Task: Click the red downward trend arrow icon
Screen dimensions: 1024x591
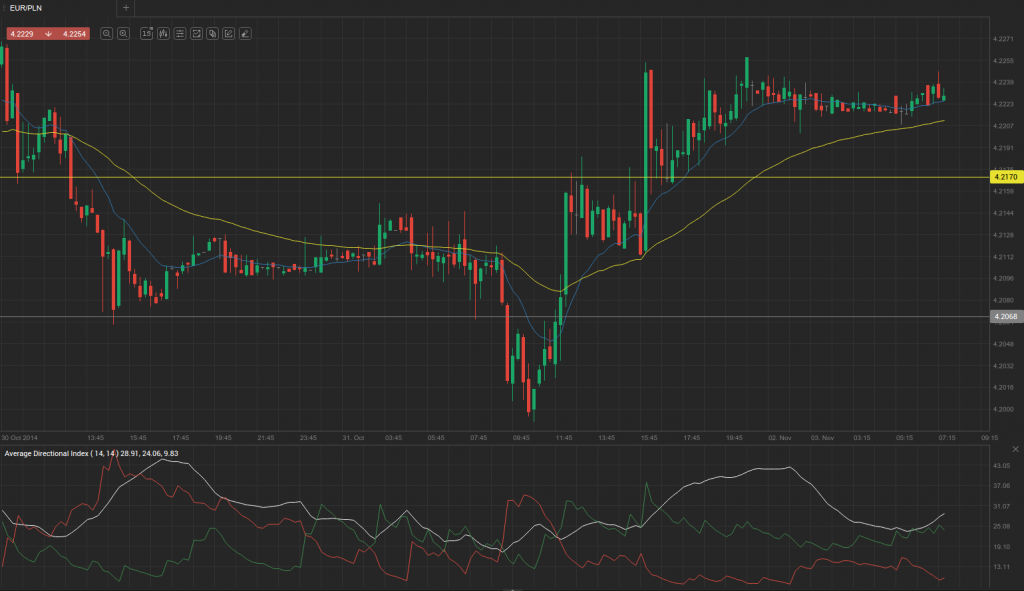Action: tap(47, 33)
